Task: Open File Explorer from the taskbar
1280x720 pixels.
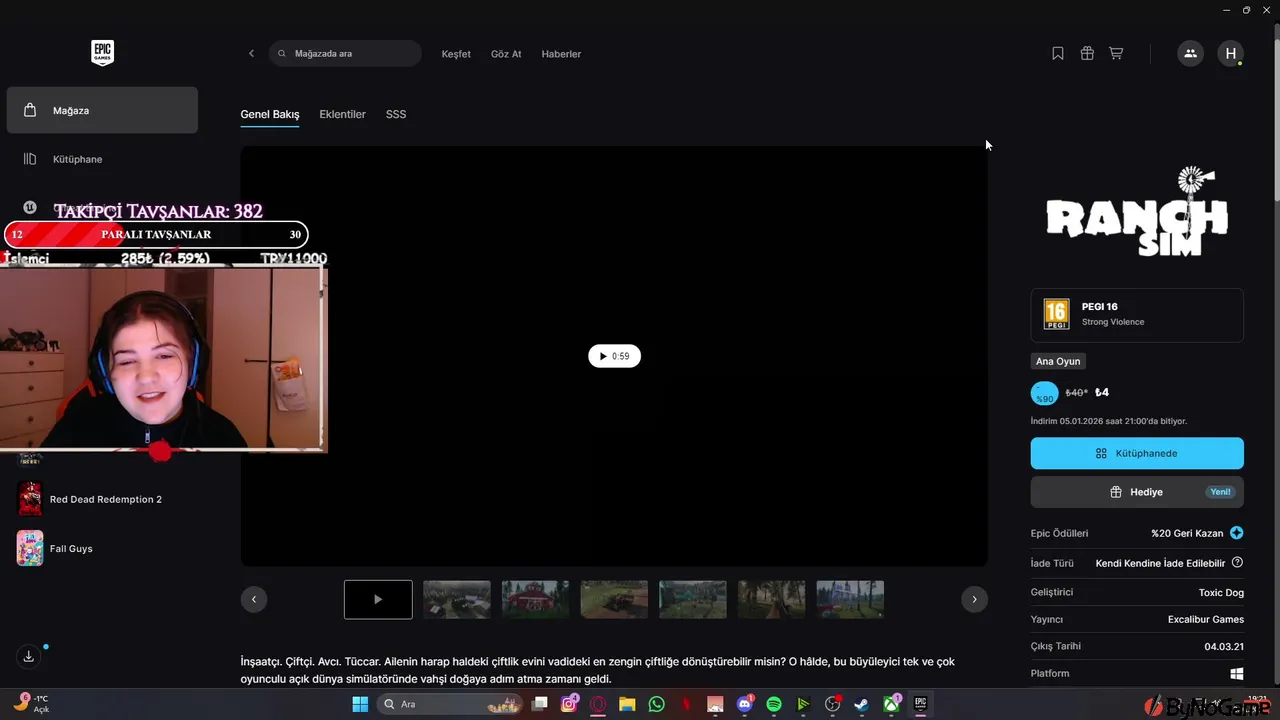Action: click(627, 704)
